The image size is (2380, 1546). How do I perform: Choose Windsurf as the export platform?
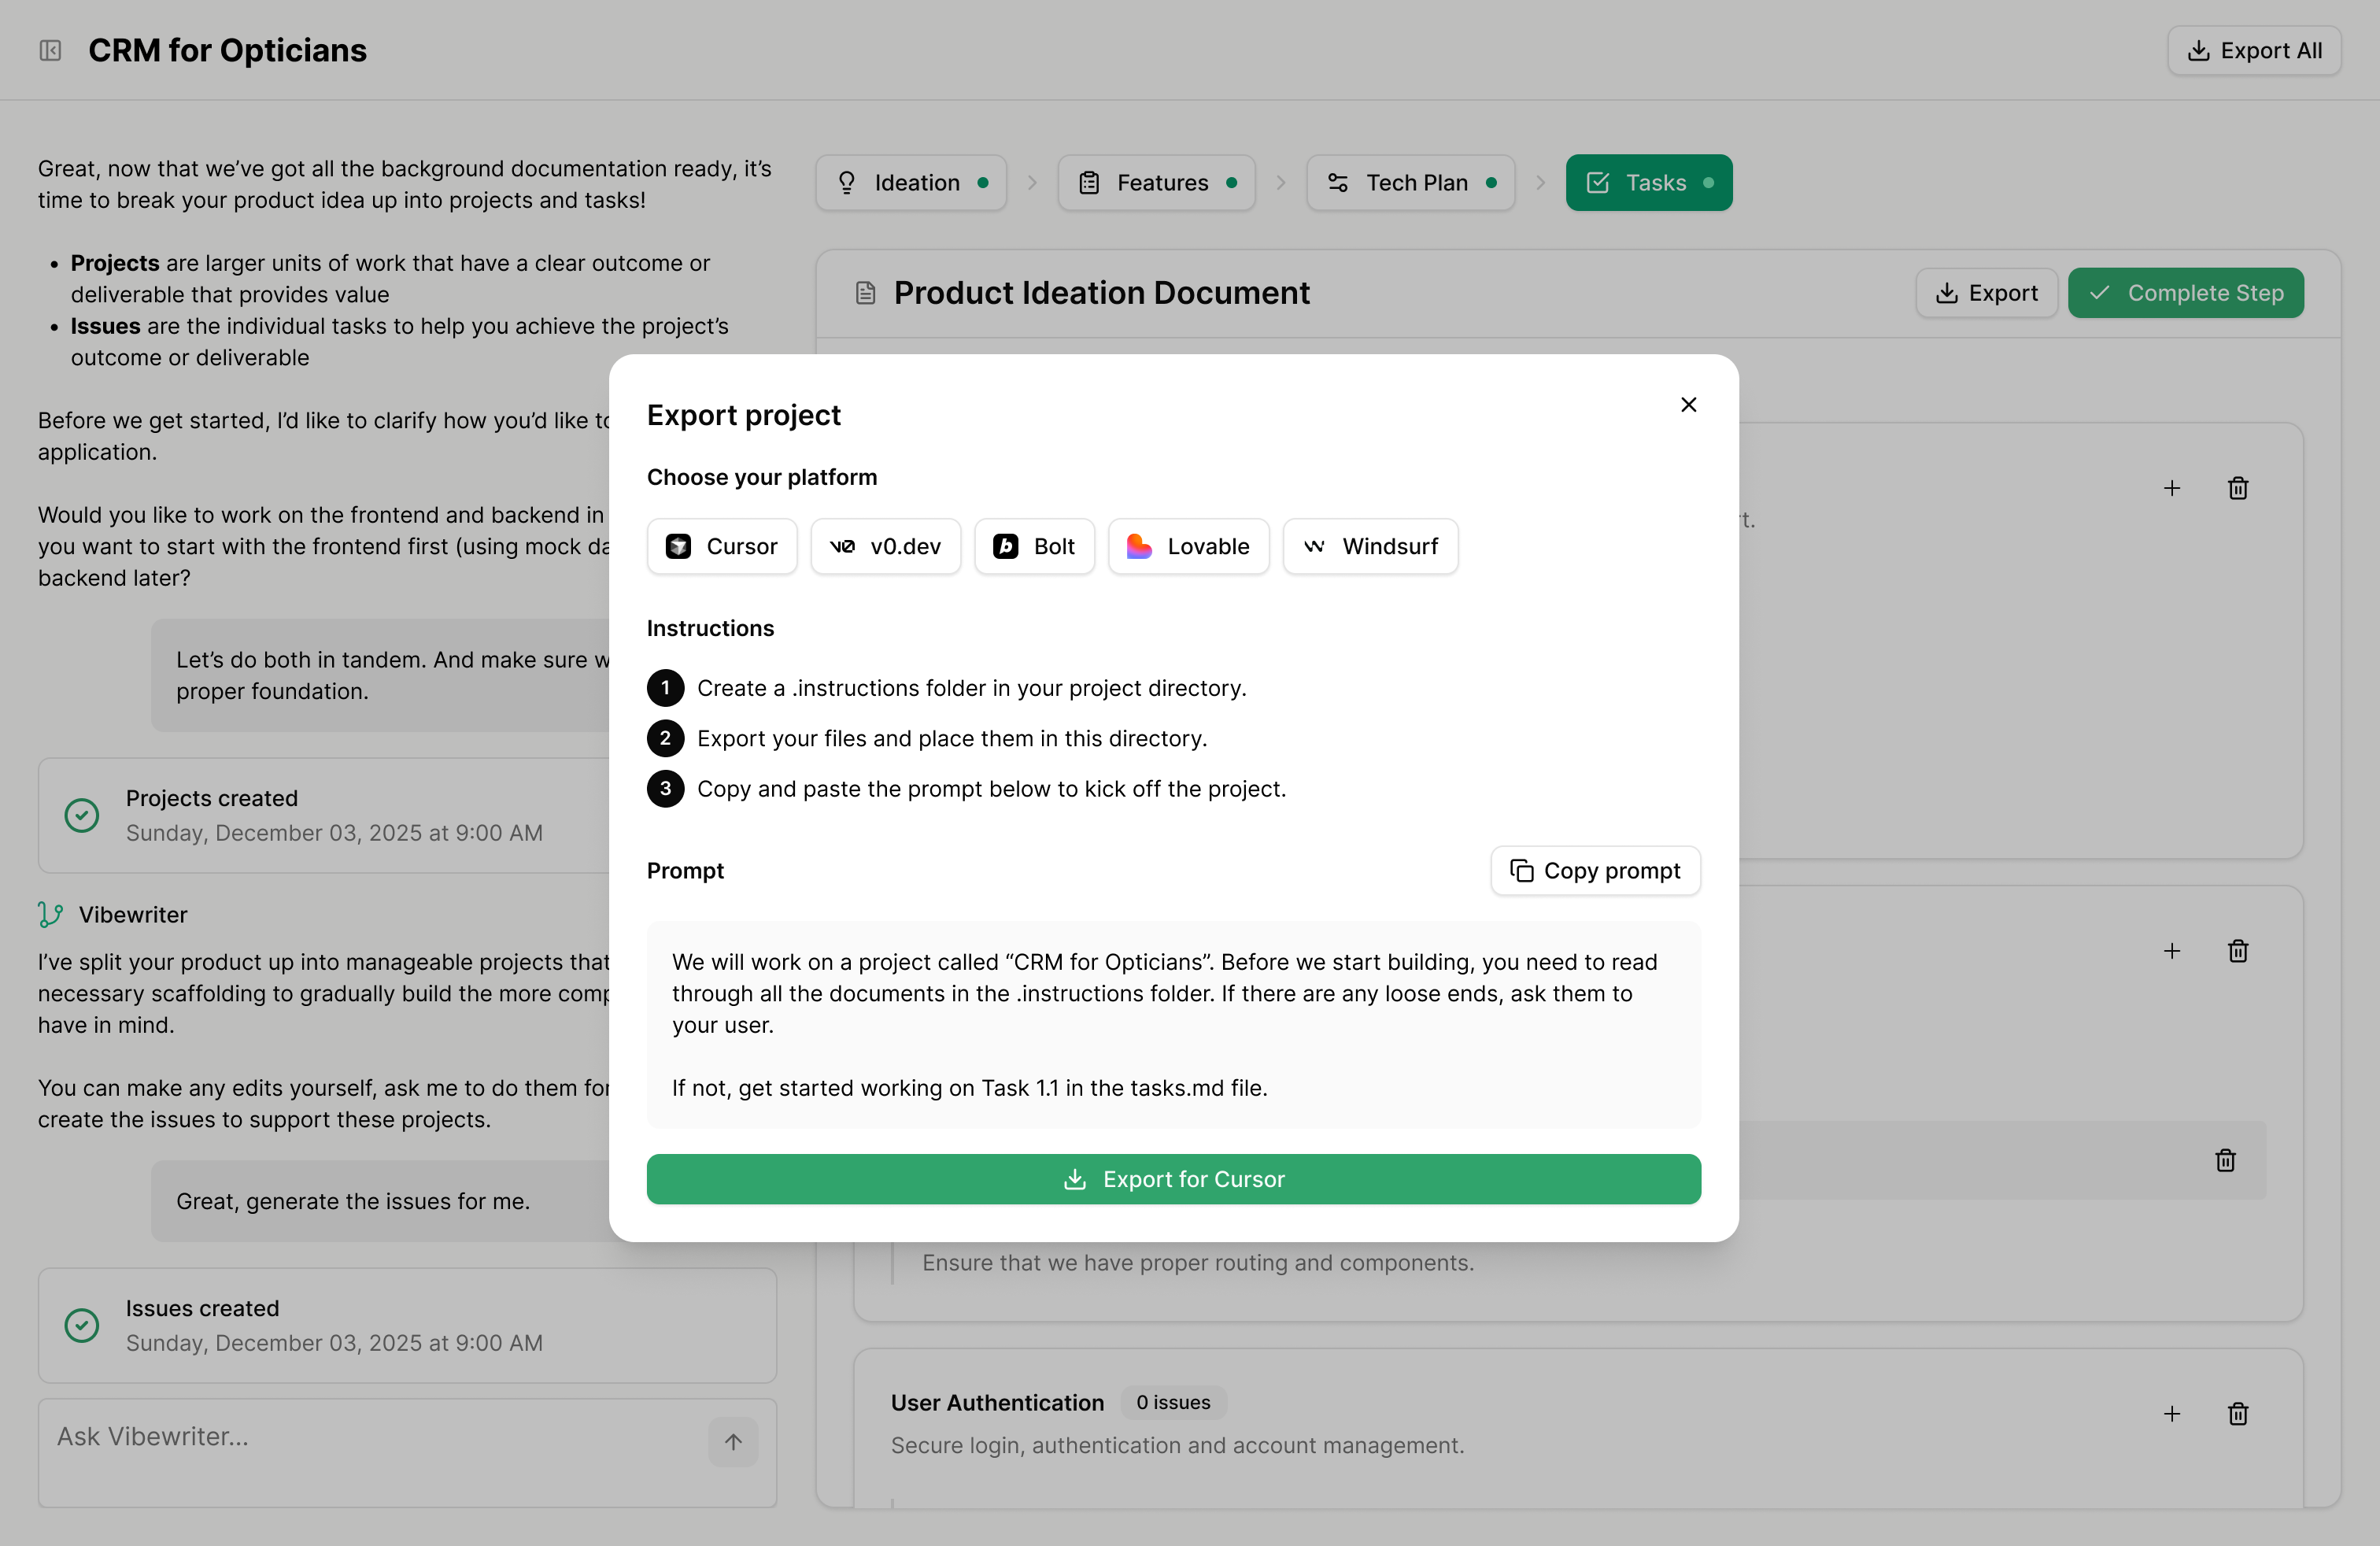tap(1370, 546)
